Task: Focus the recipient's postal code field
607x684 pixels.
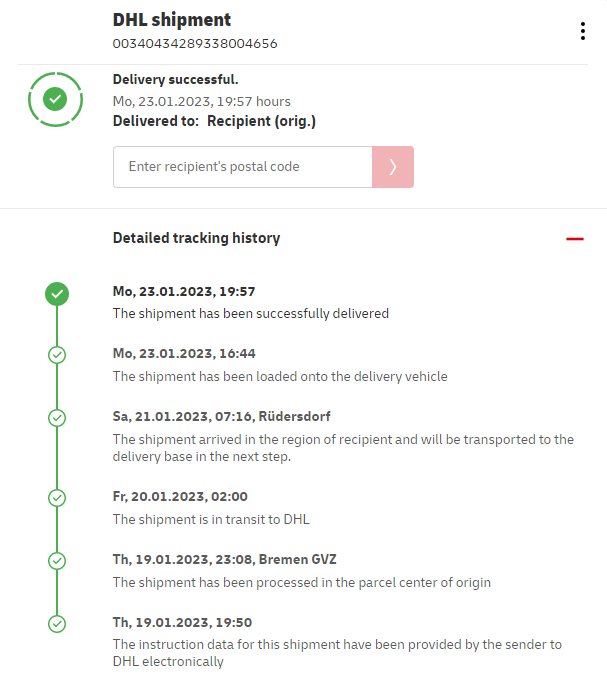Action: click(242, 167)
